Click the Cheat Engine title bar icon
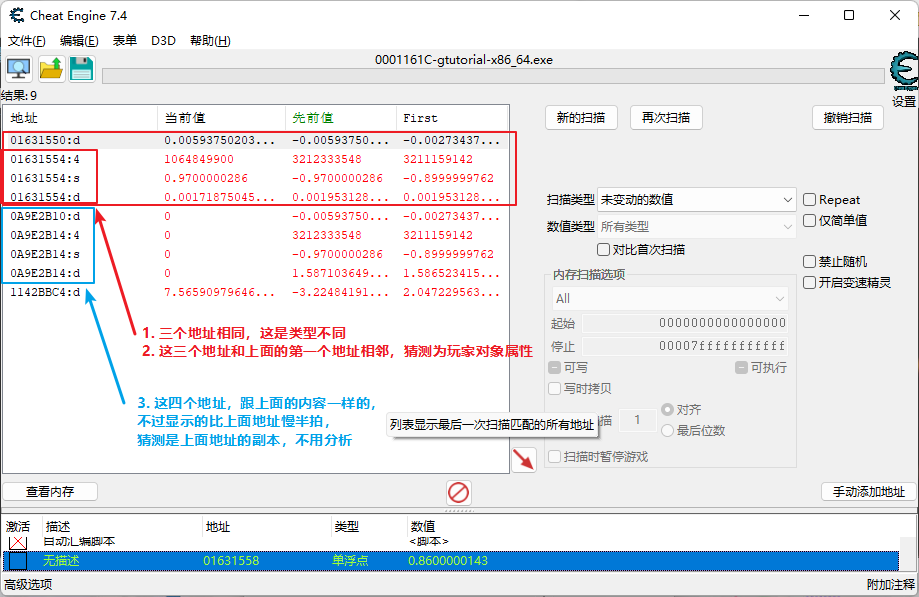The image size is (919, 597). coord(17,15)
